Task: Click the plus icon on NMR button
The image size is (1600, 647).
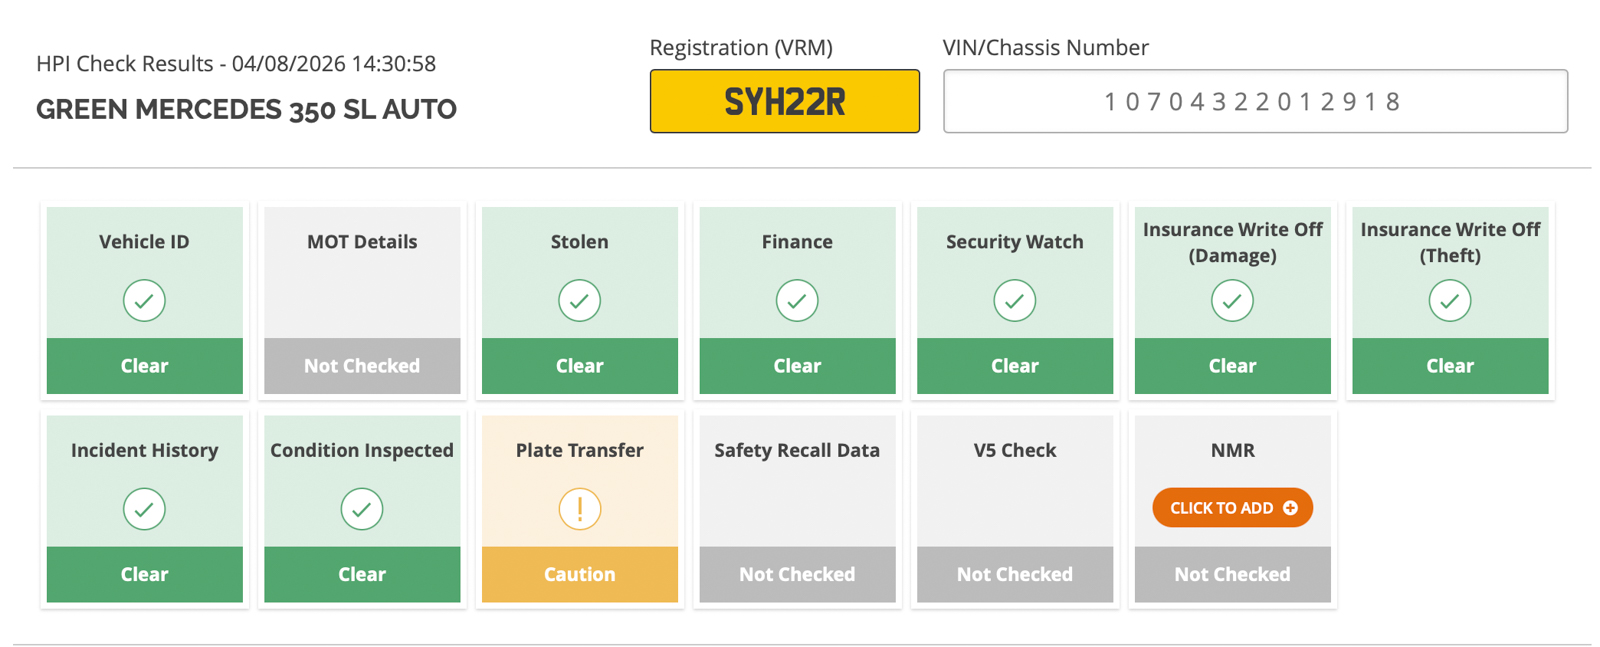Action: pos(1290,508)
